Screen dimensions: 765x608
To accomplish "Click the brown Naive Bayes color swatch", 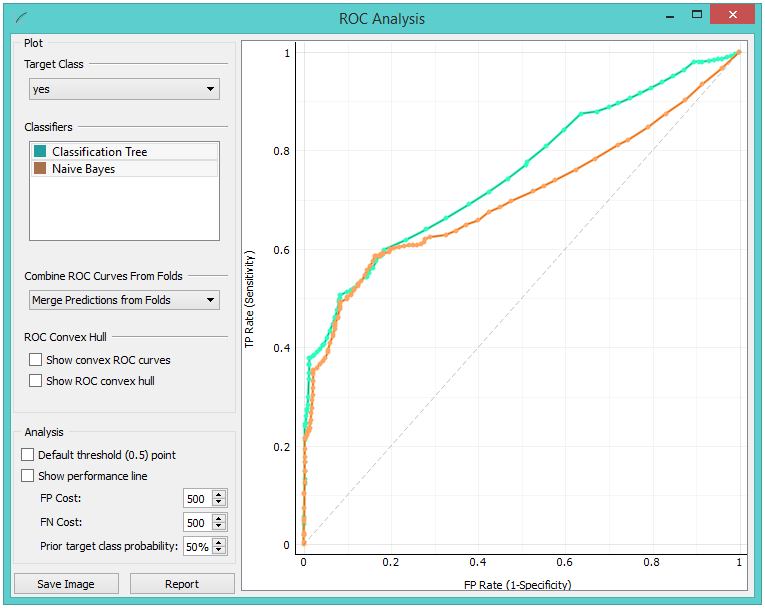I will [39, 169].
